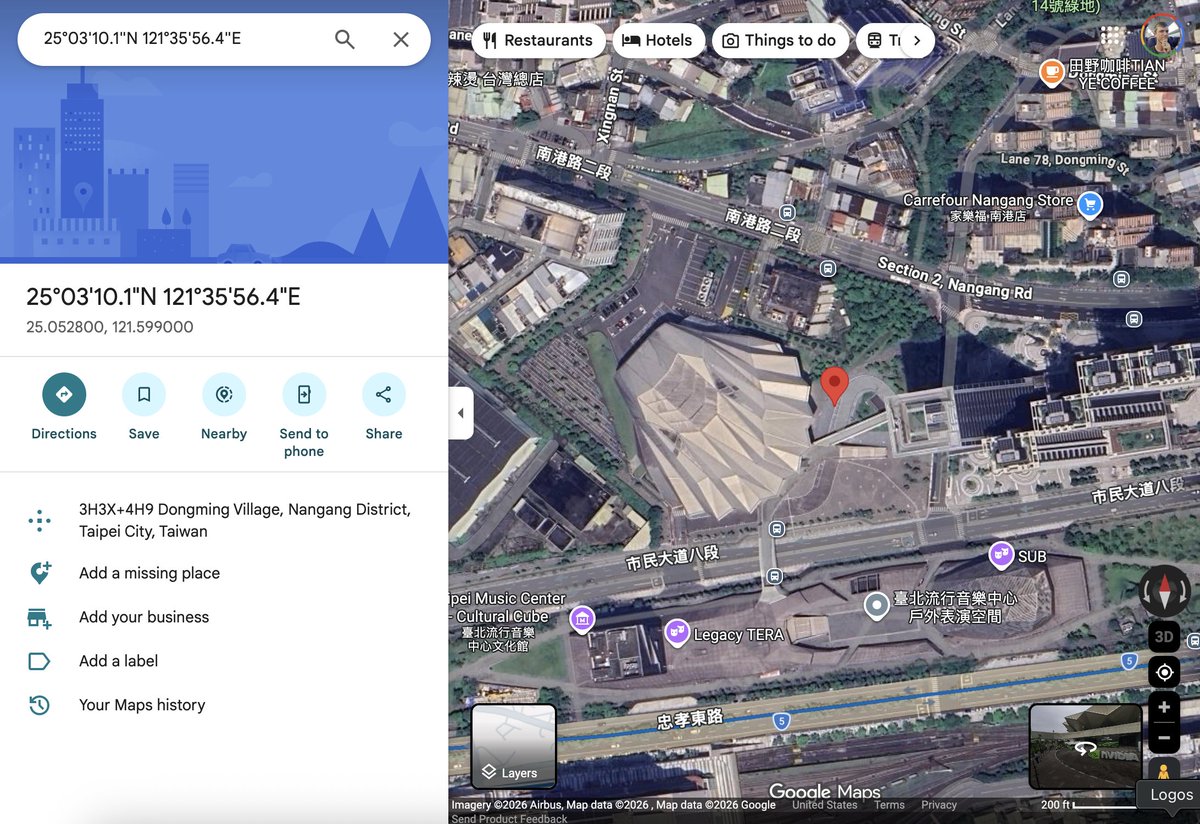Click Send Product Feedback link

pyautogui.click(x=509, y=818)
